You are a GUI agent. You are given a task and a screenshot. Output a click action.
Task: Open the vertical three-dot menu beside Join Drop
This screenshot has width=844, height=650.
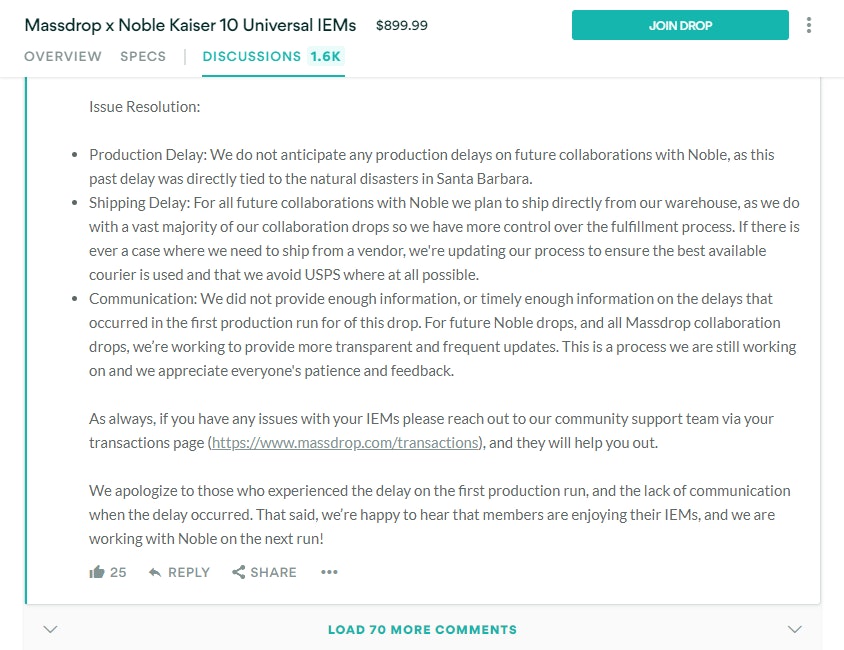pyautogui.click(x=809, y=25)
